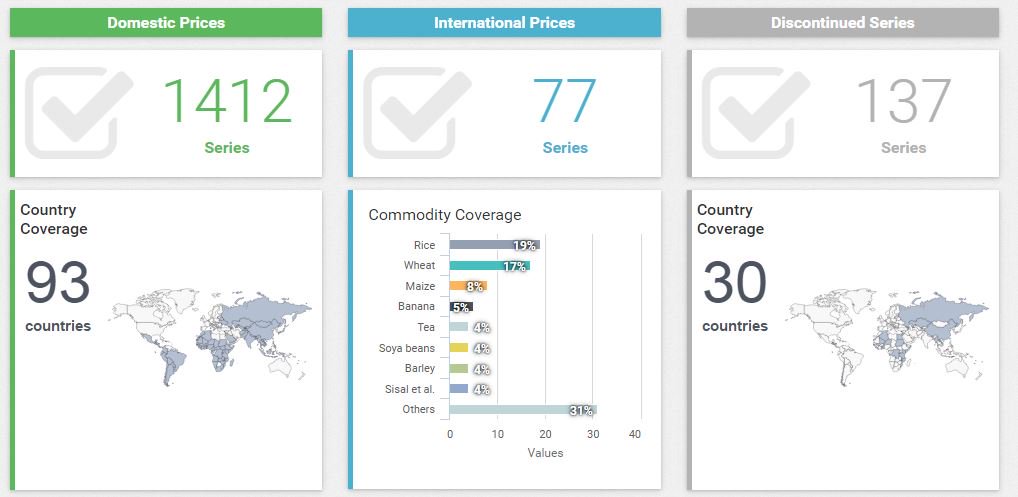This screenshot has width=1018, height=497.
Task: Click the Banana bar at 5%
Action: click(462, 307)
